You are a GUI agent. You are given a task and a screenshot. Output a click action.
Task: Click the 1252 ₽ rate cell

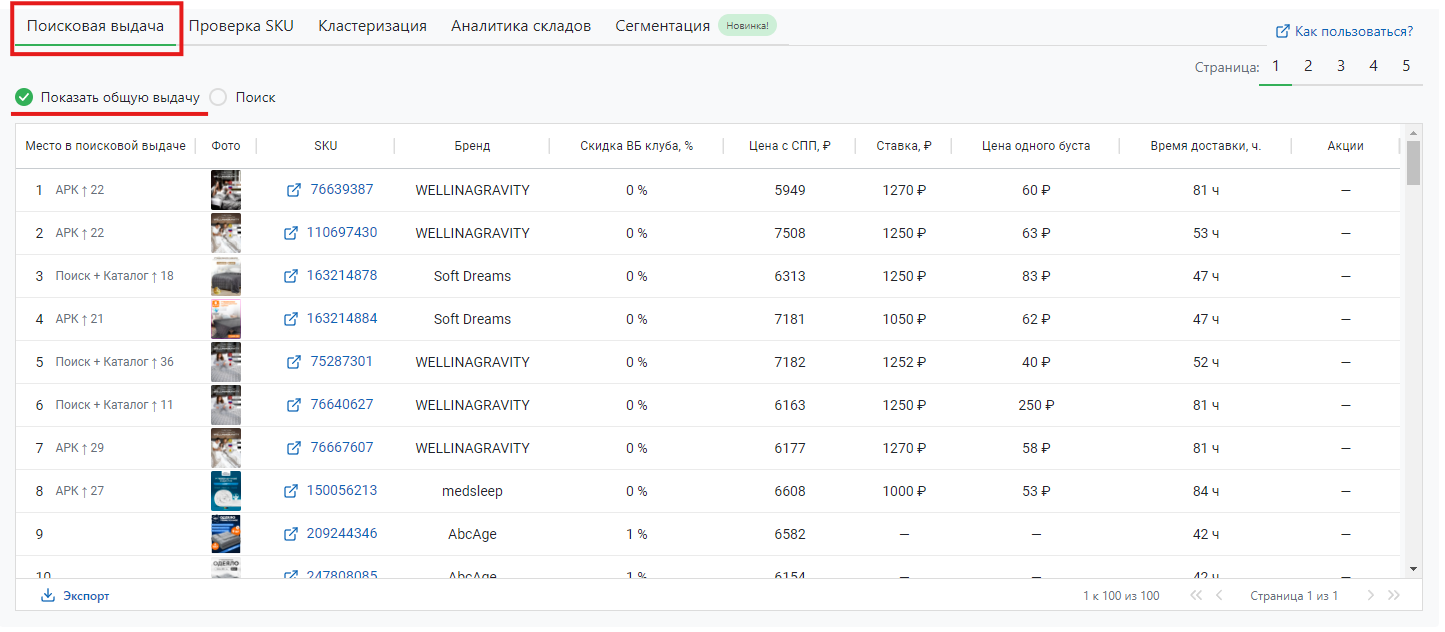(904, 362)
